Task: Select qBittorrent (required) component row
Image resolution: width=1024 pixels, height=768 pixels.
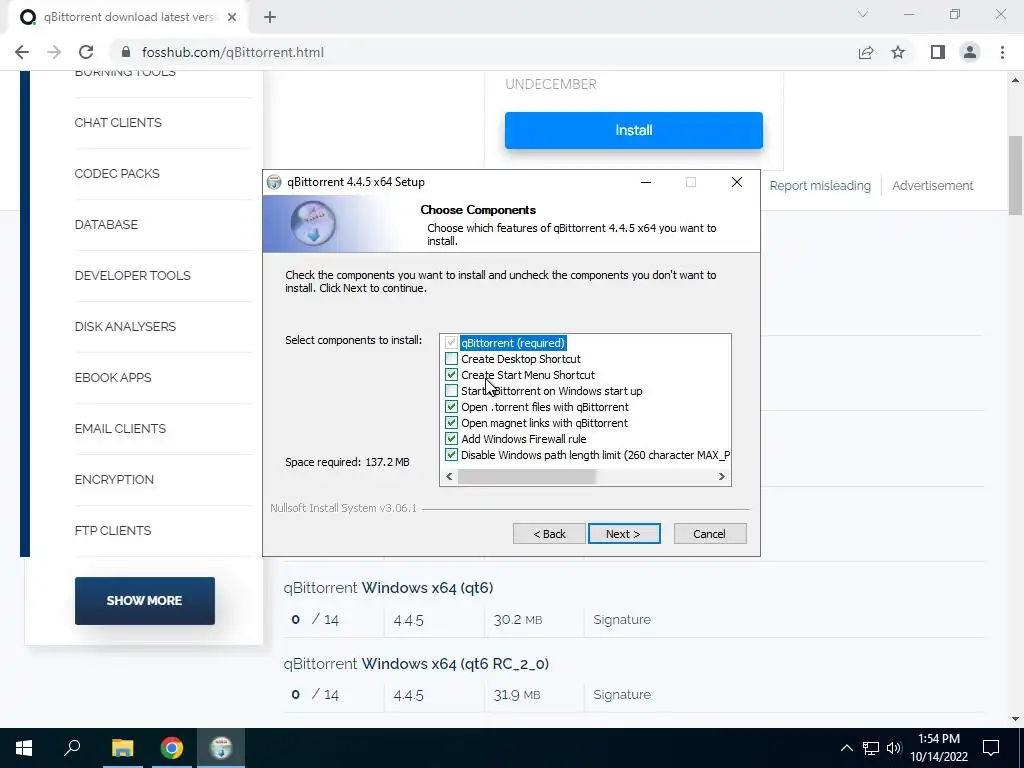Action: (513, 343)
